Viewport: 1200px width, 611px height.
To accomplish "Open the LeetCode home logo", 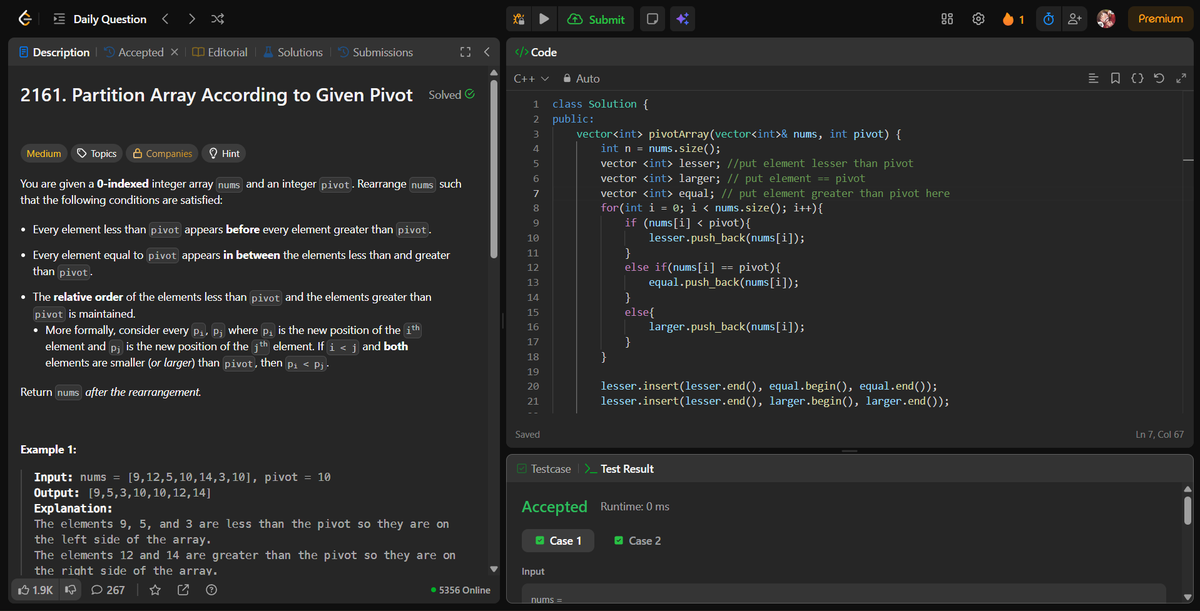I will click(23, 19).
